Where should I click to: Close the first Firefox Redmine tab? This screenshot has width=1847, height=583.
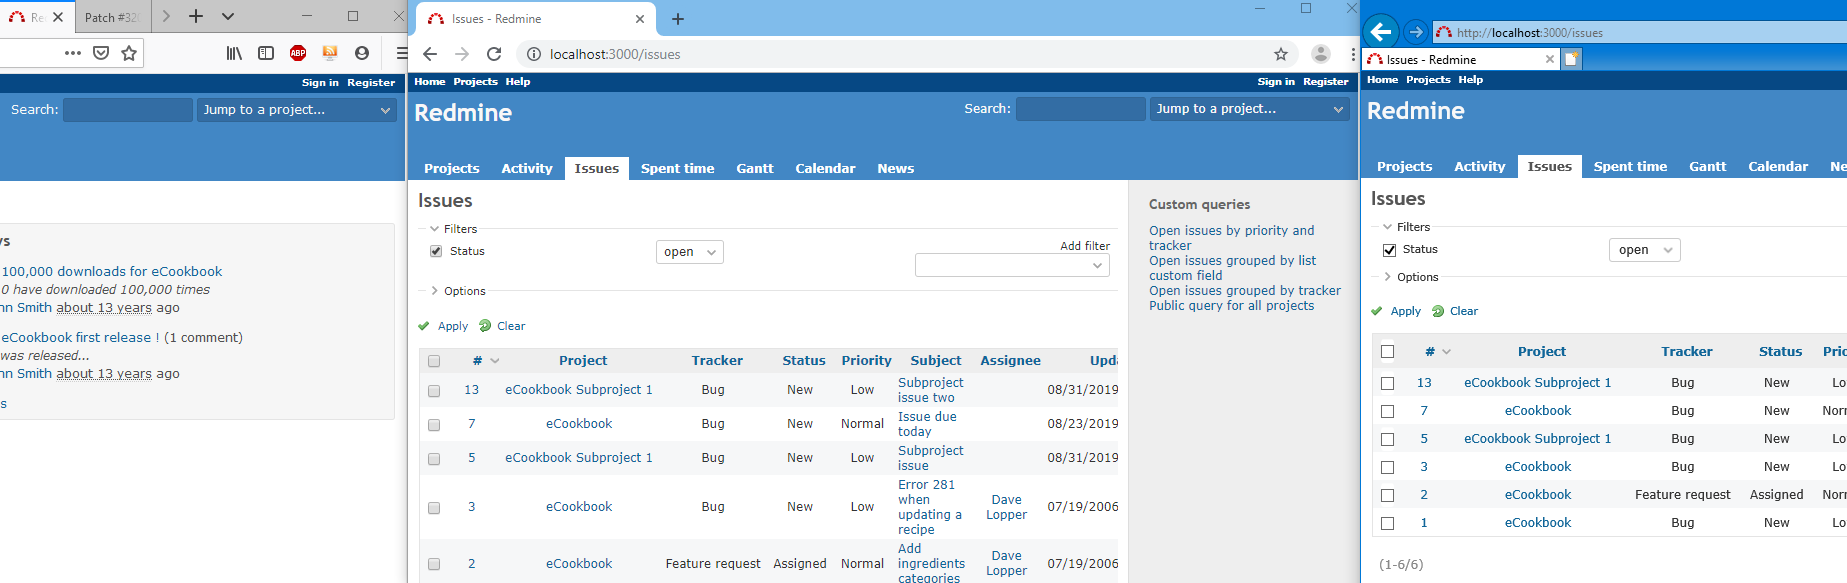(x=58, y=17)
